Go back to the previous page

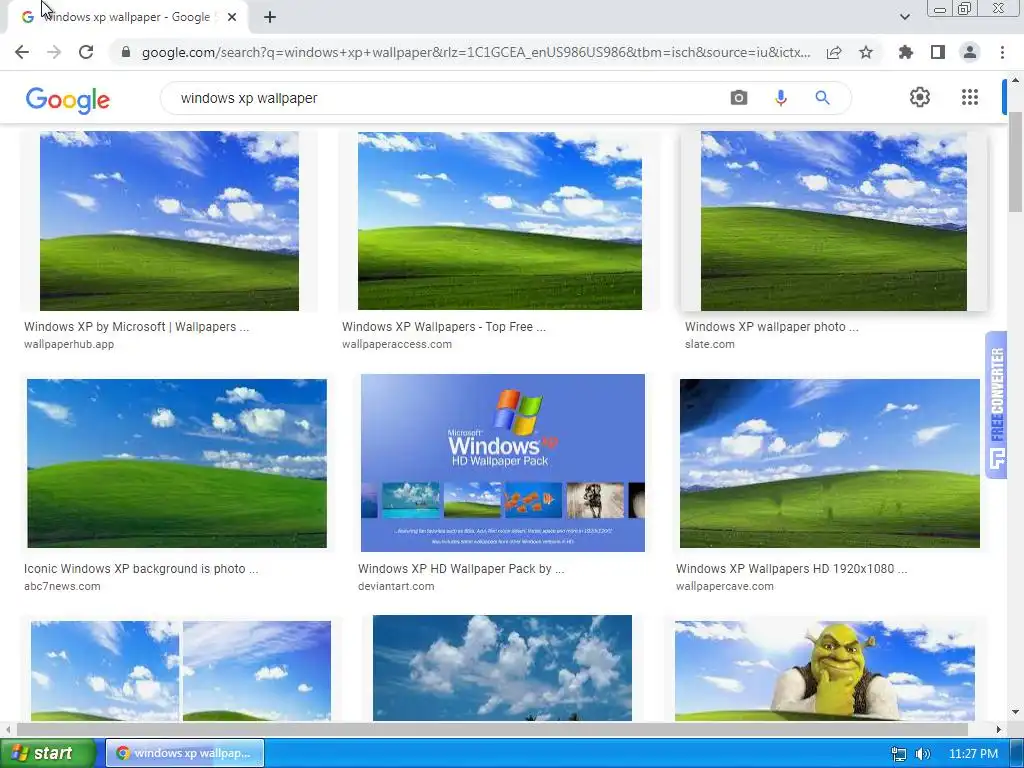(22, 52)
